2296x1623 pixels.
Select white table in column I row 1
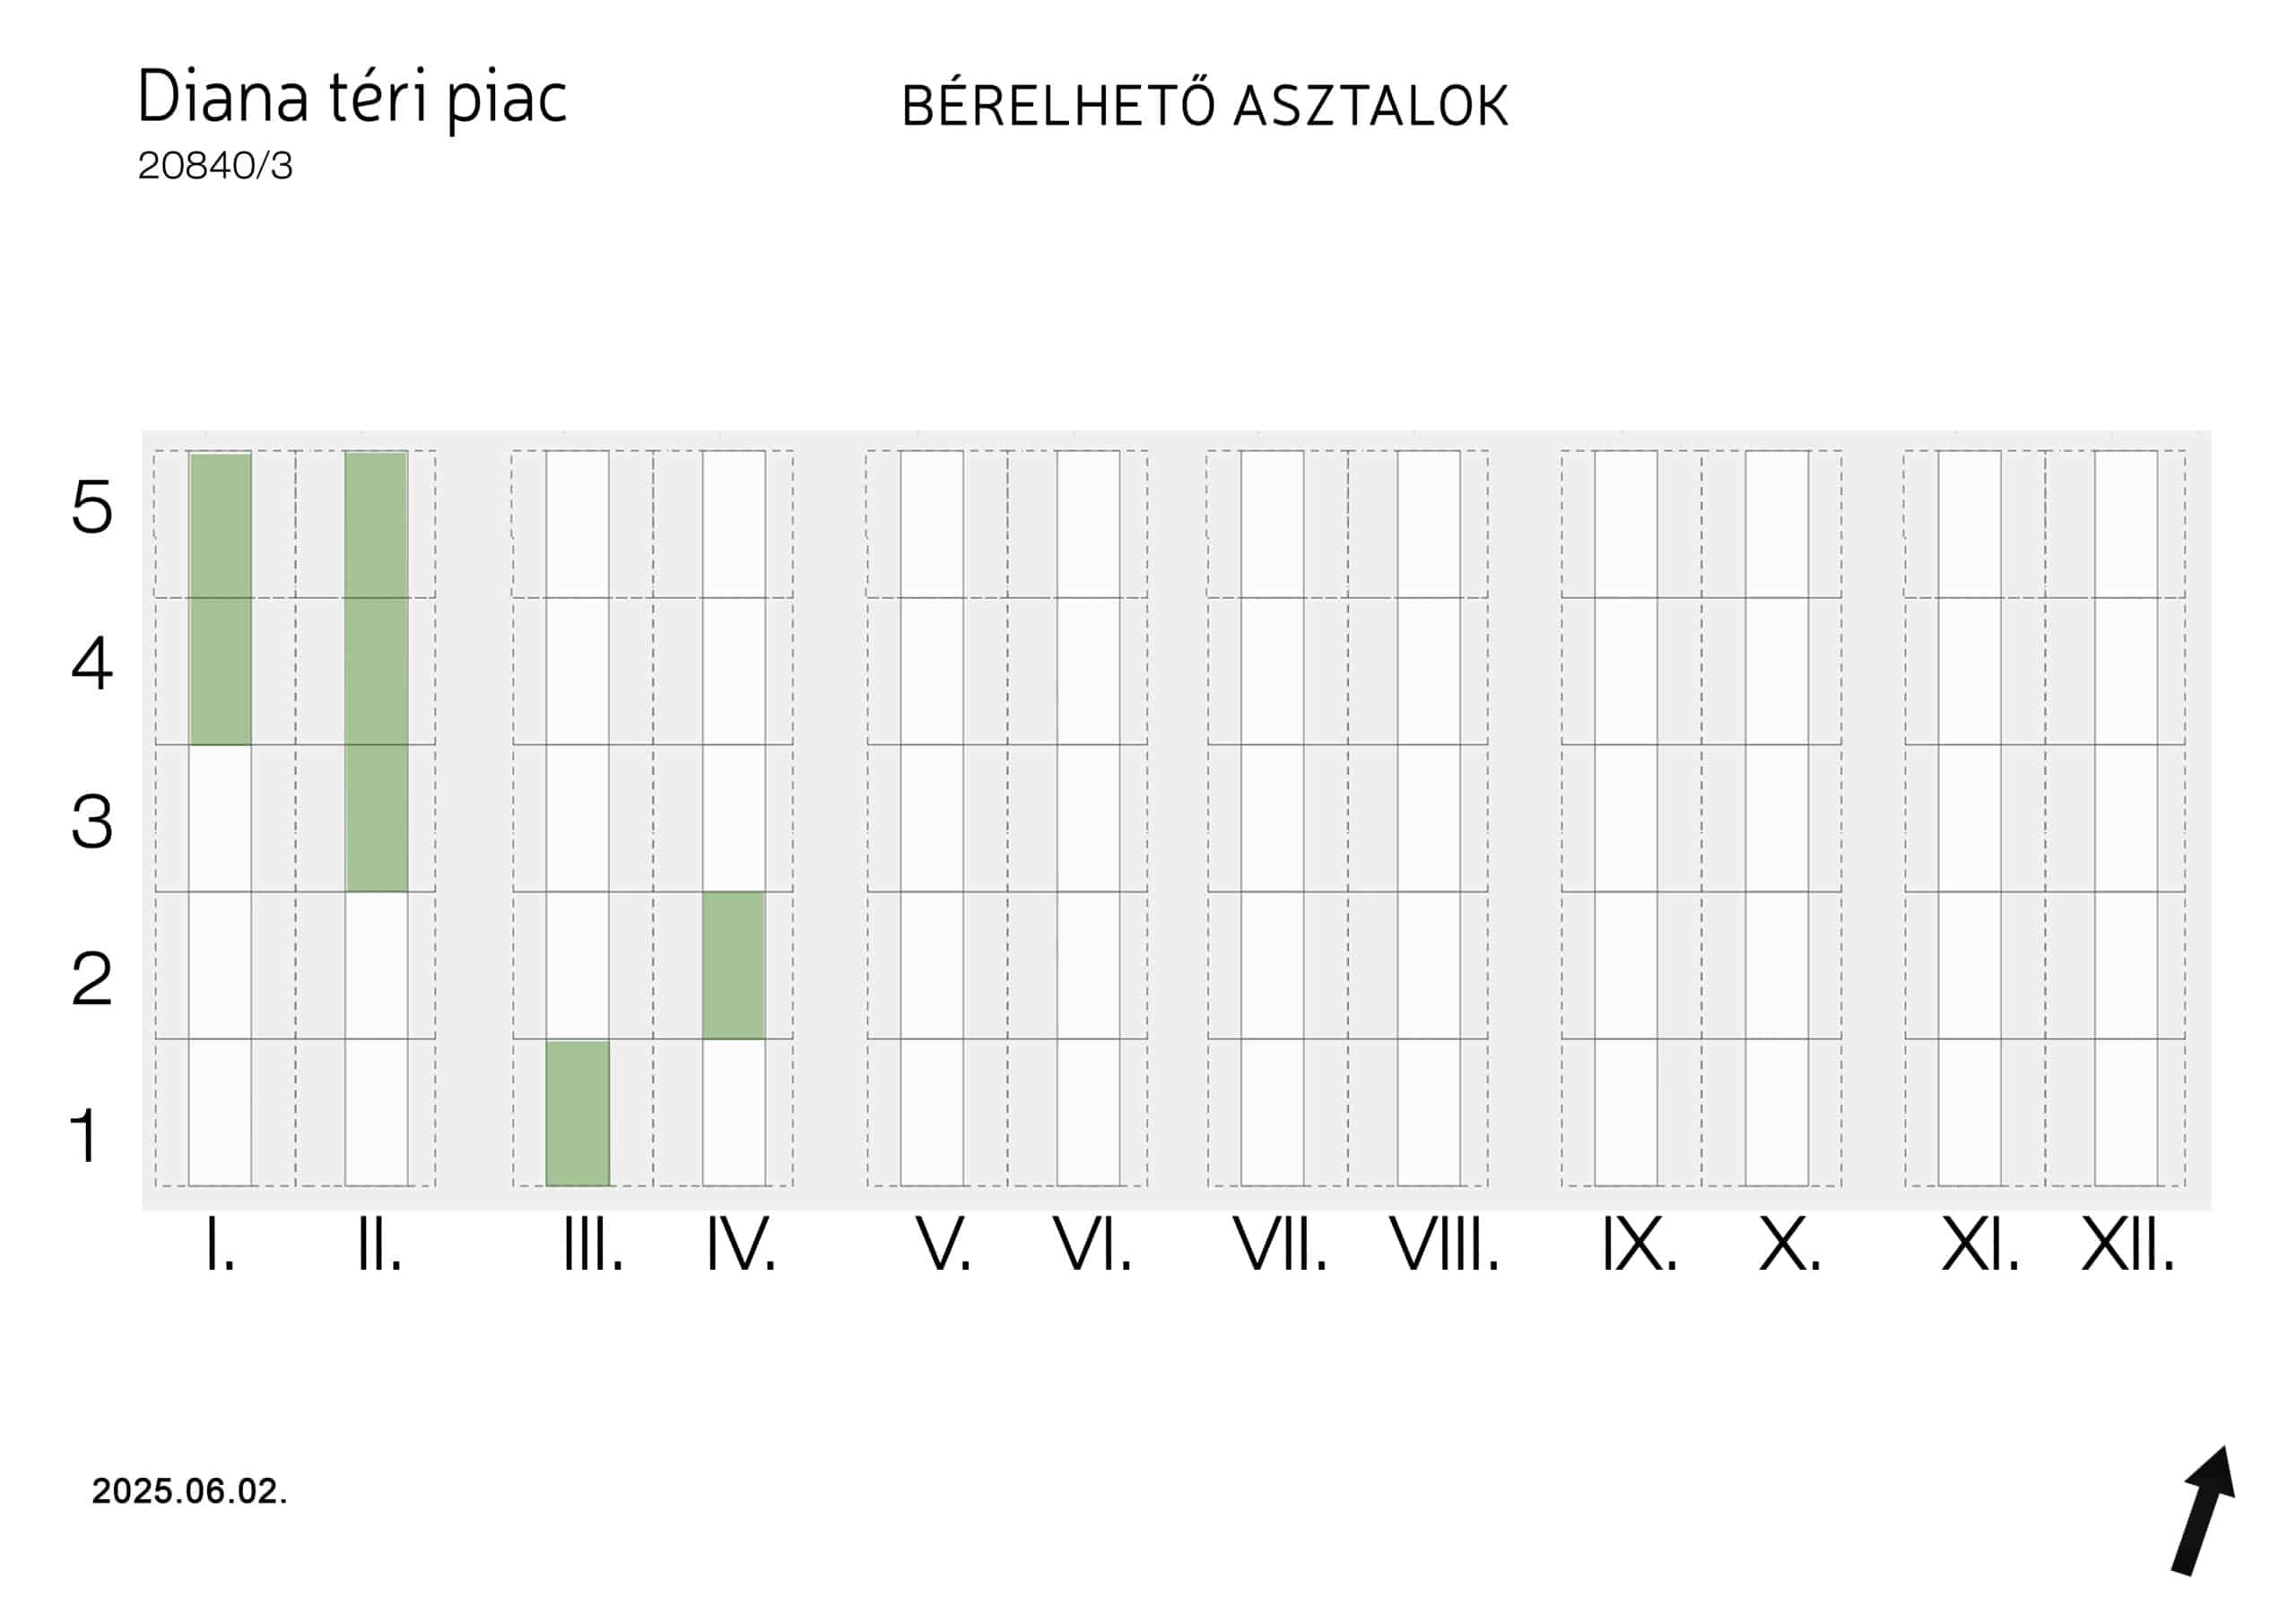[220, 1112]
